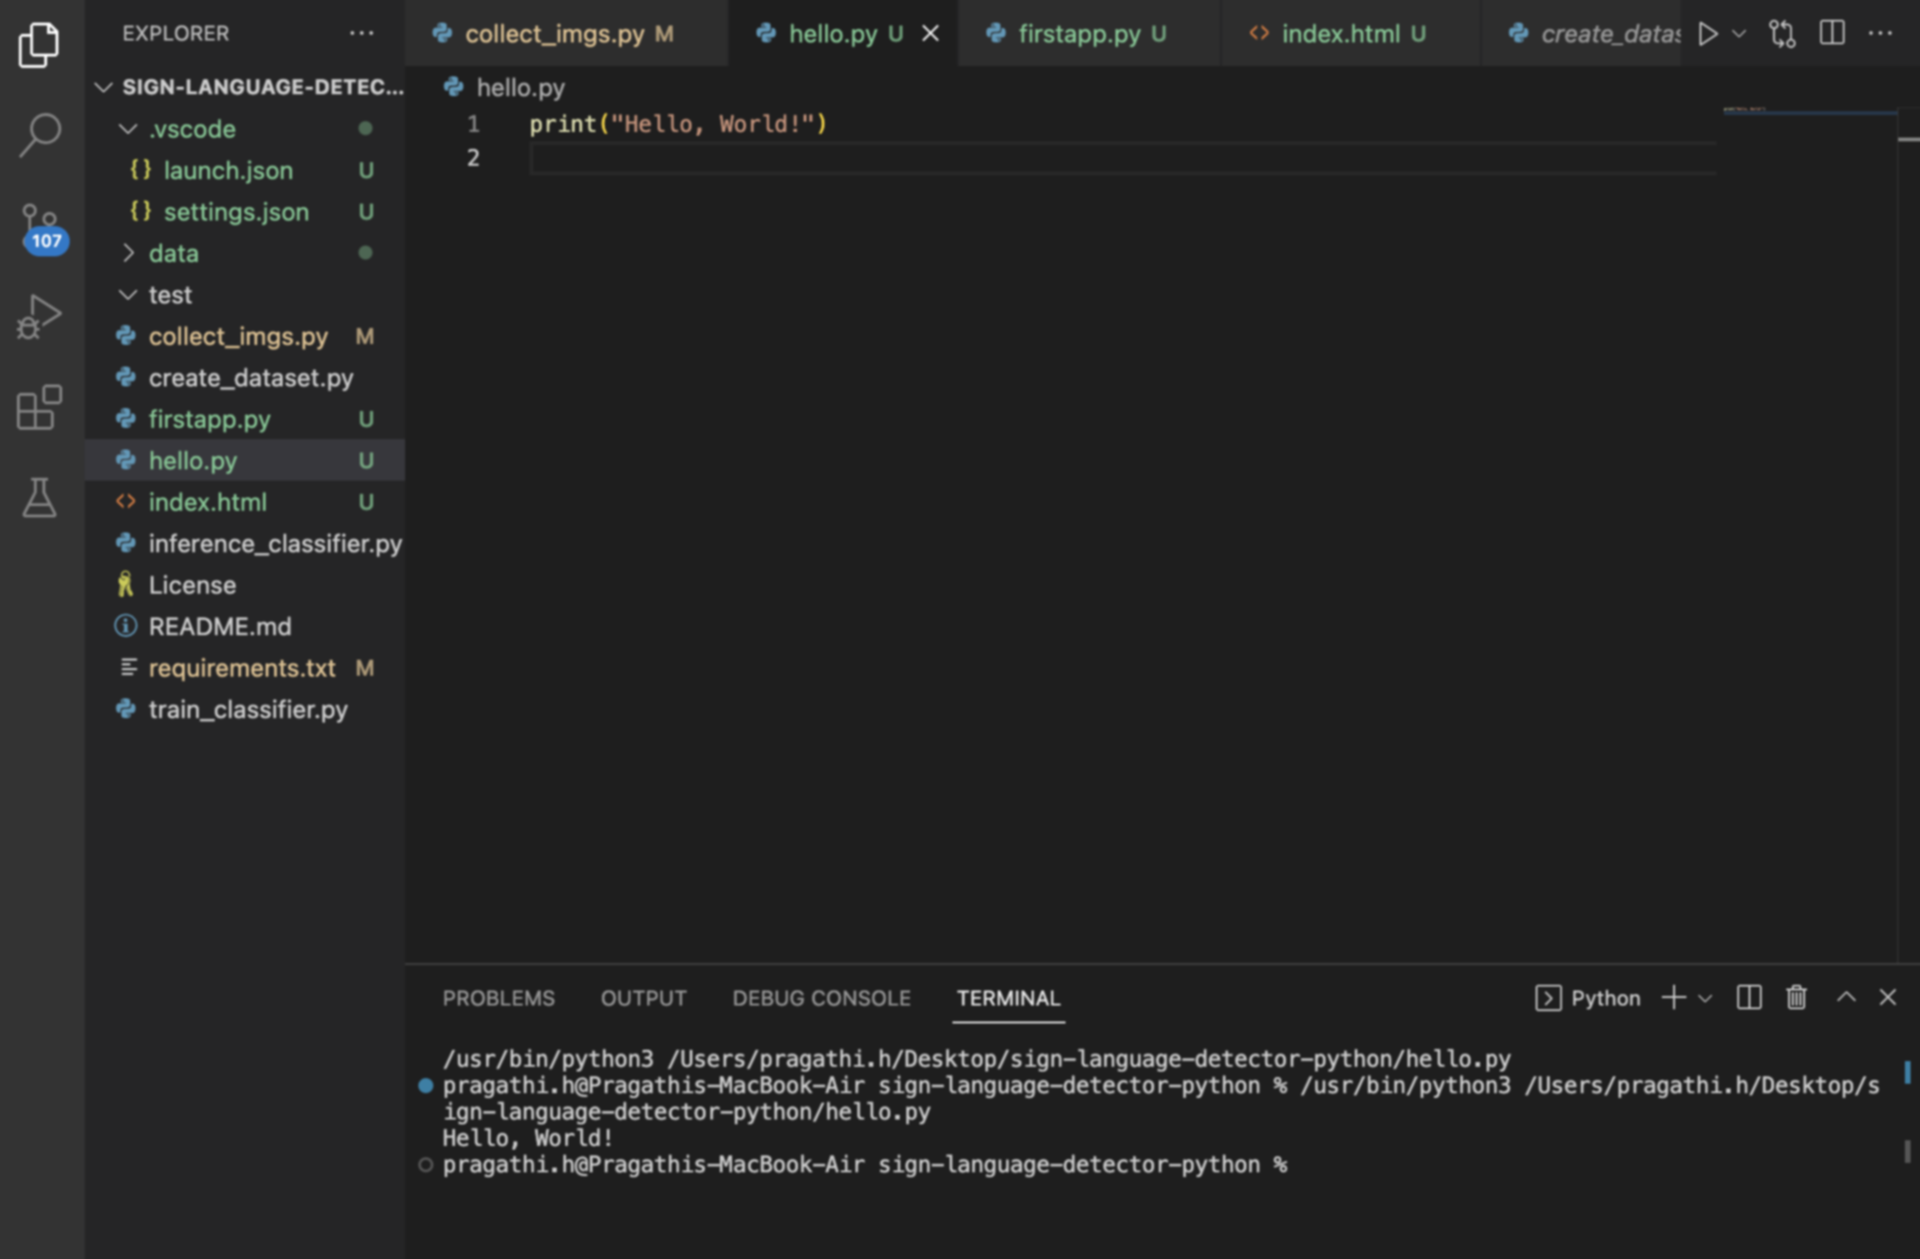Click the editor minimap scroll slider
This screenshot has width=1920, height=1259.
1808,110
